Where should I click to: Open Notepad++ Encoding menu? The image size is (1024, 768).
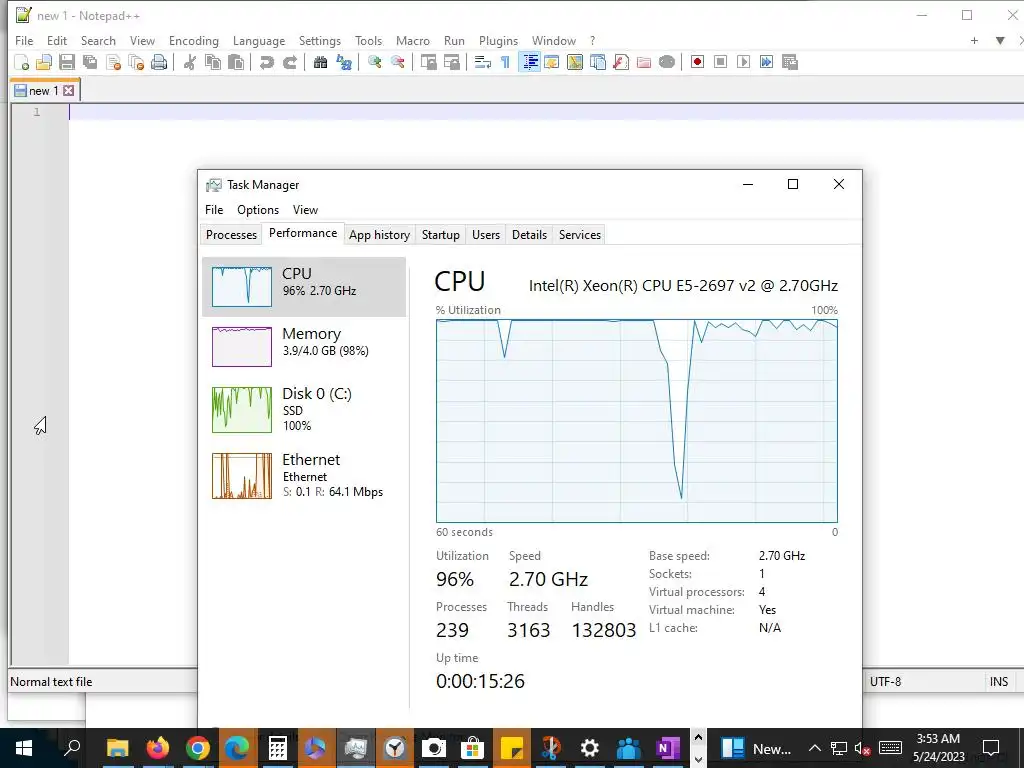(x=194, y=40)
